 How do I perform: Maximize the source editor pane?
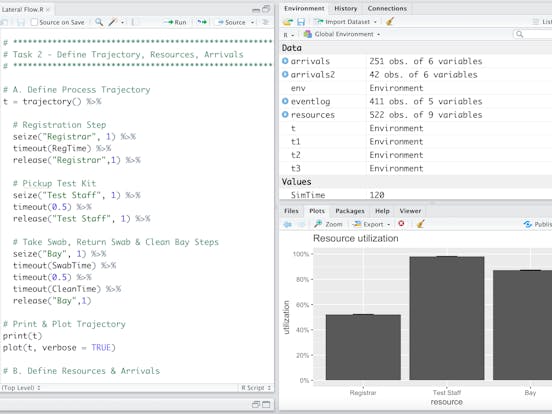pos(266,9)
